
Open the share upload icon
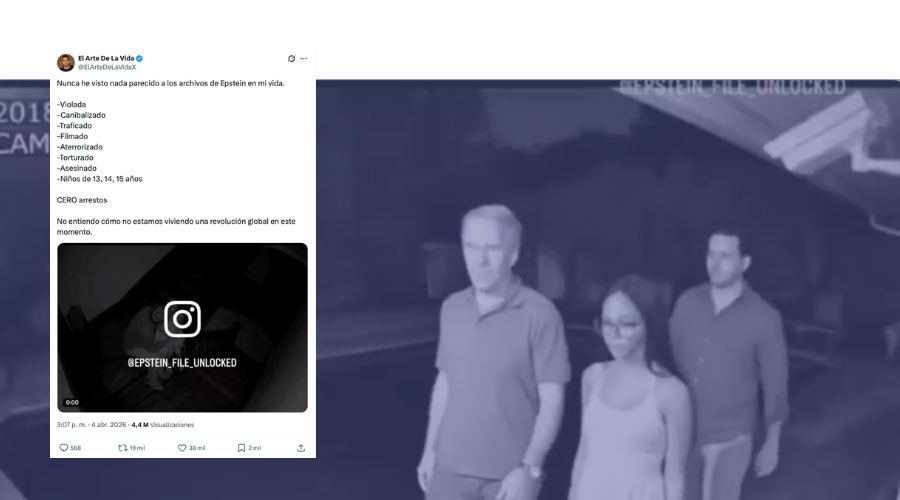click(x=301, y=448)
